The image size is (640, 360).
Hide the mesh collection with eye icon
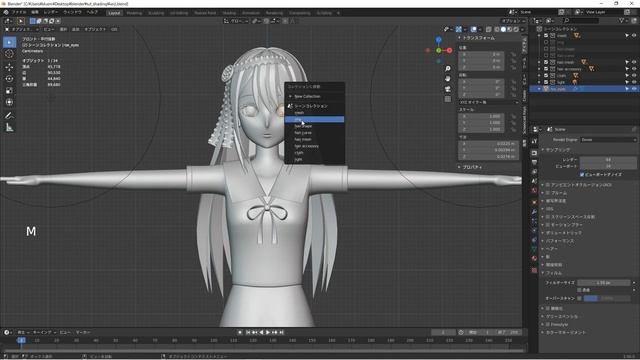(x=634, y=36)
